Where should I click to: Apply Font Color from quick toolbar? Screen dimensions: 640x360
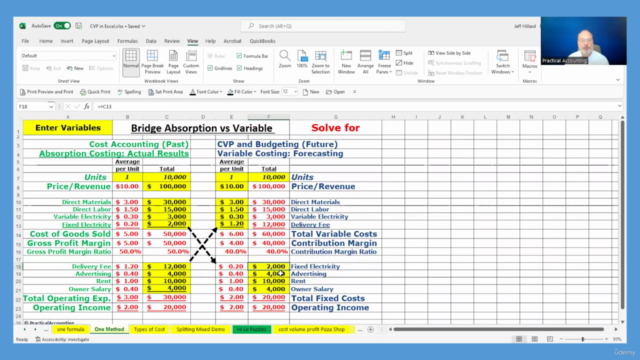pyautogui.click(x=204, y=92)
